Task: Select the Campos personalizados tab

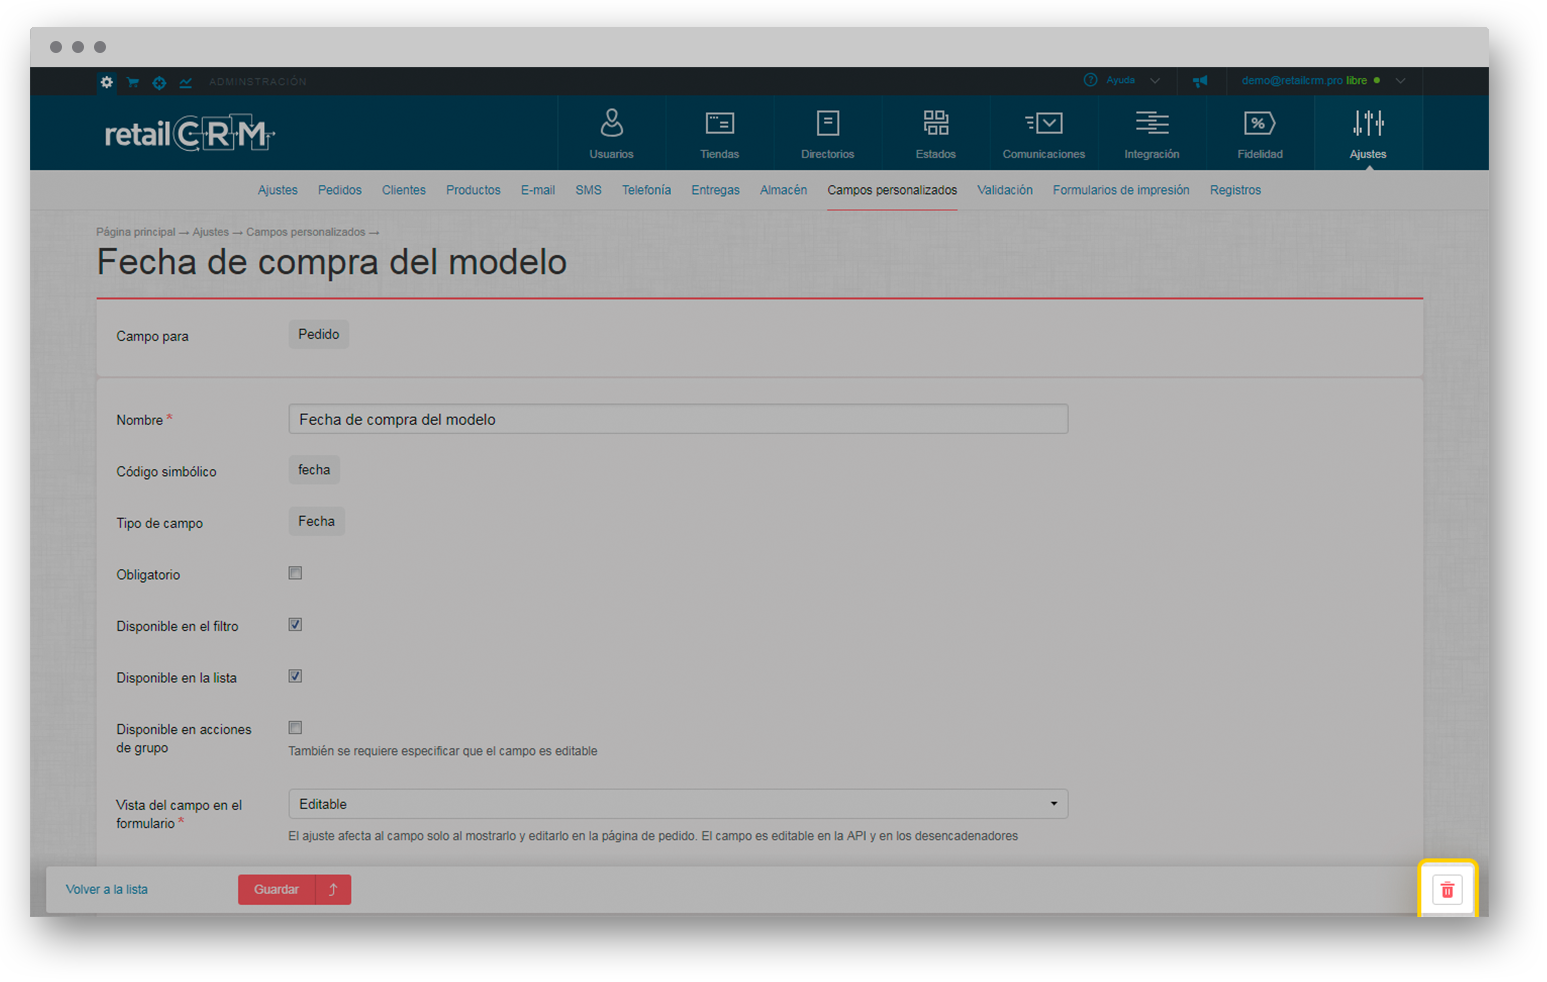Action: coord(892,190)
